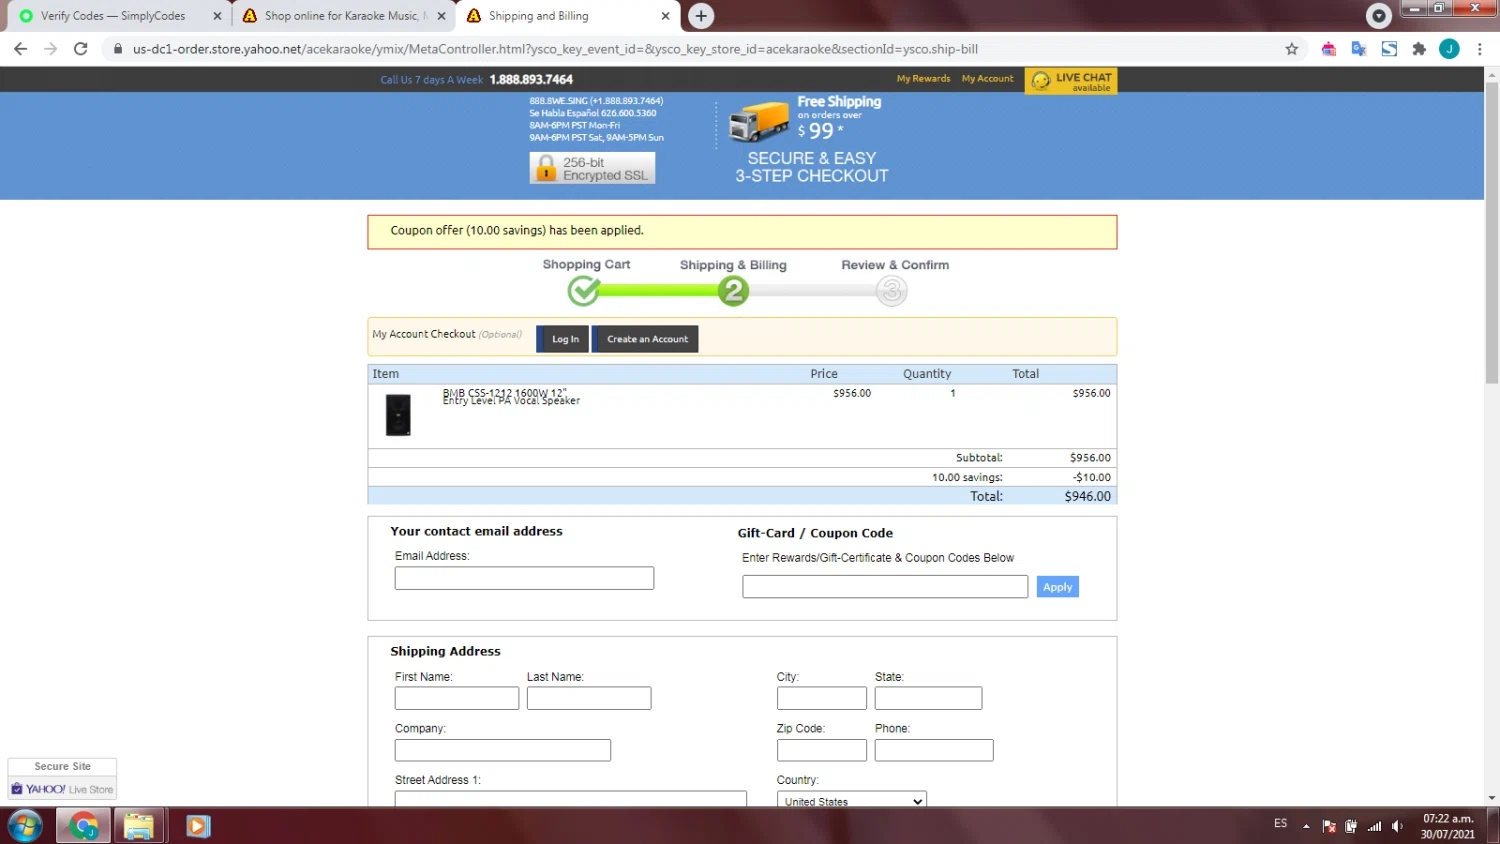1500x844 pixels.
Task: Click Create an Account button
Action: click(x=646, y=339)
